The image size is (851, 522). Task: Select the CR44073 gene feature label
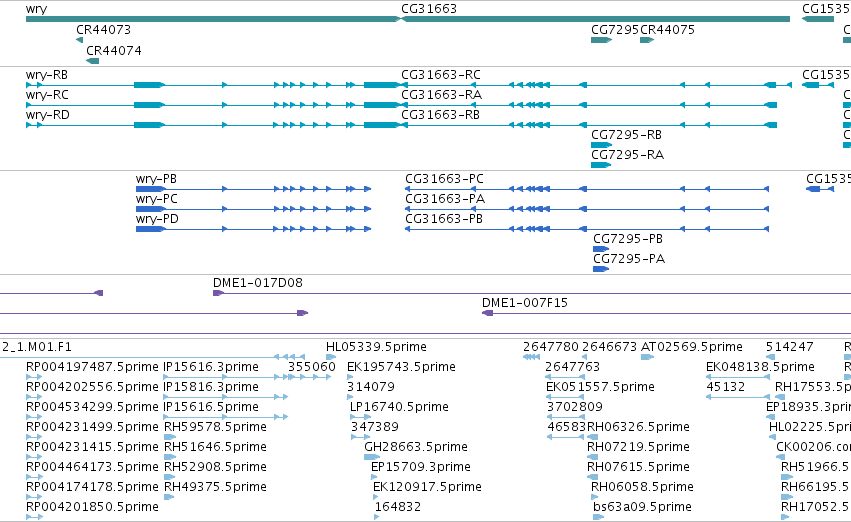pyautogui.click(x=103, y=30)
